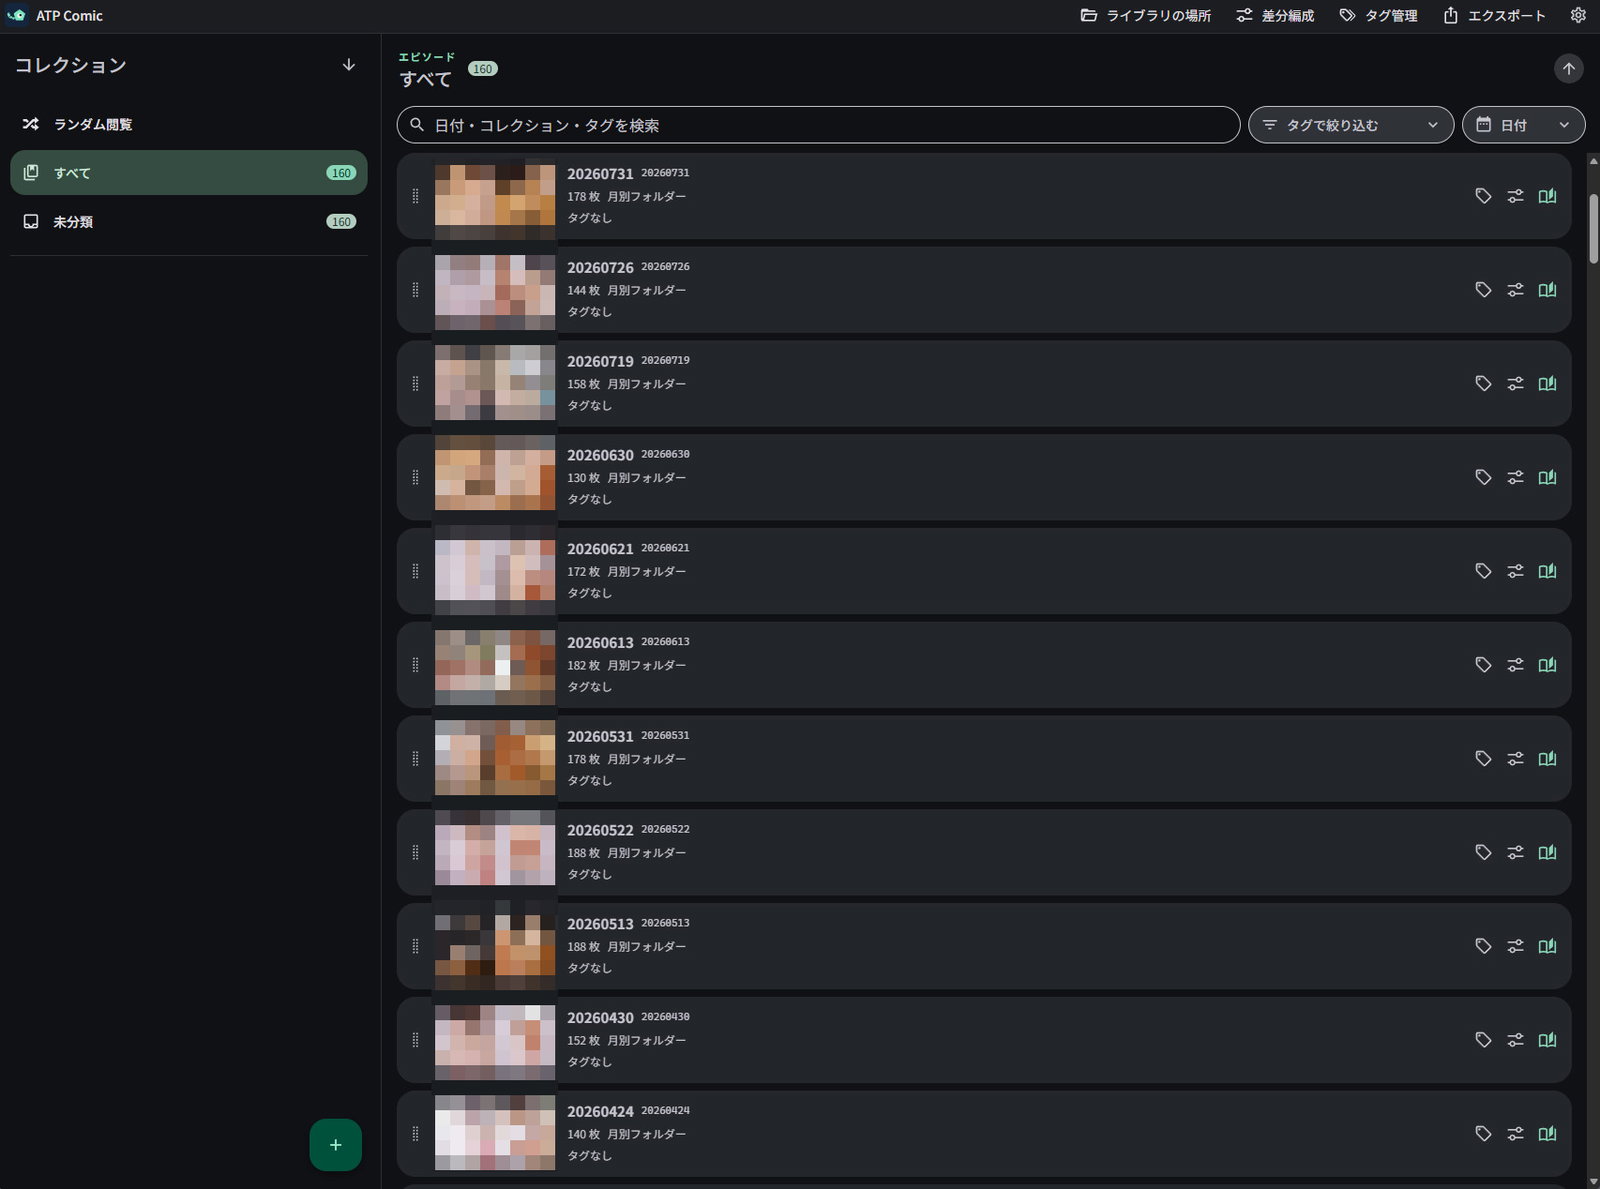Collapse collections with the sidebar down-arrow
The image size is (1600, 1189).
click(x=348, y=65)
